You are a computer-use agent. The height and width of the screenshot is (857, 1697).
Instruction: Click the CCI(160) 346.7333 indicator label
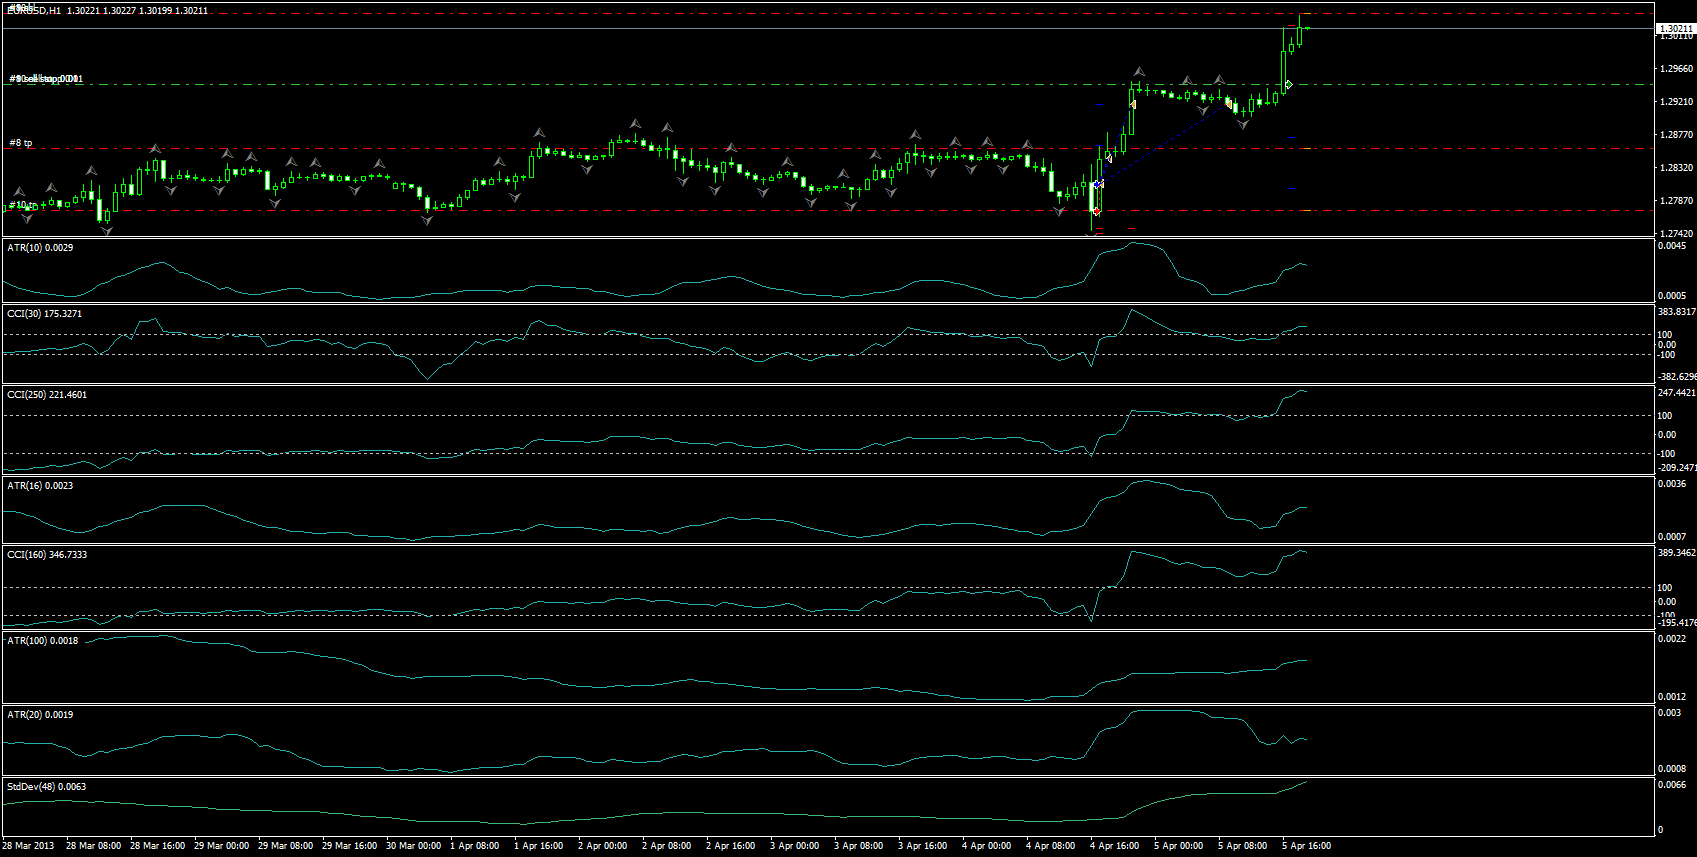tap(47, 554)
